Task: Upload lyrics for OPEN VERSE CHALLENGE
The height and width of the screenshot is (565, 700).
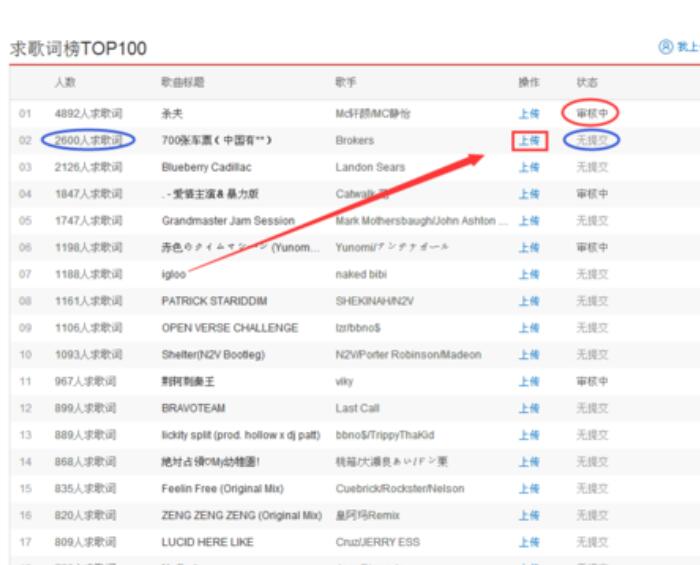Action: (x=528, y=328)
